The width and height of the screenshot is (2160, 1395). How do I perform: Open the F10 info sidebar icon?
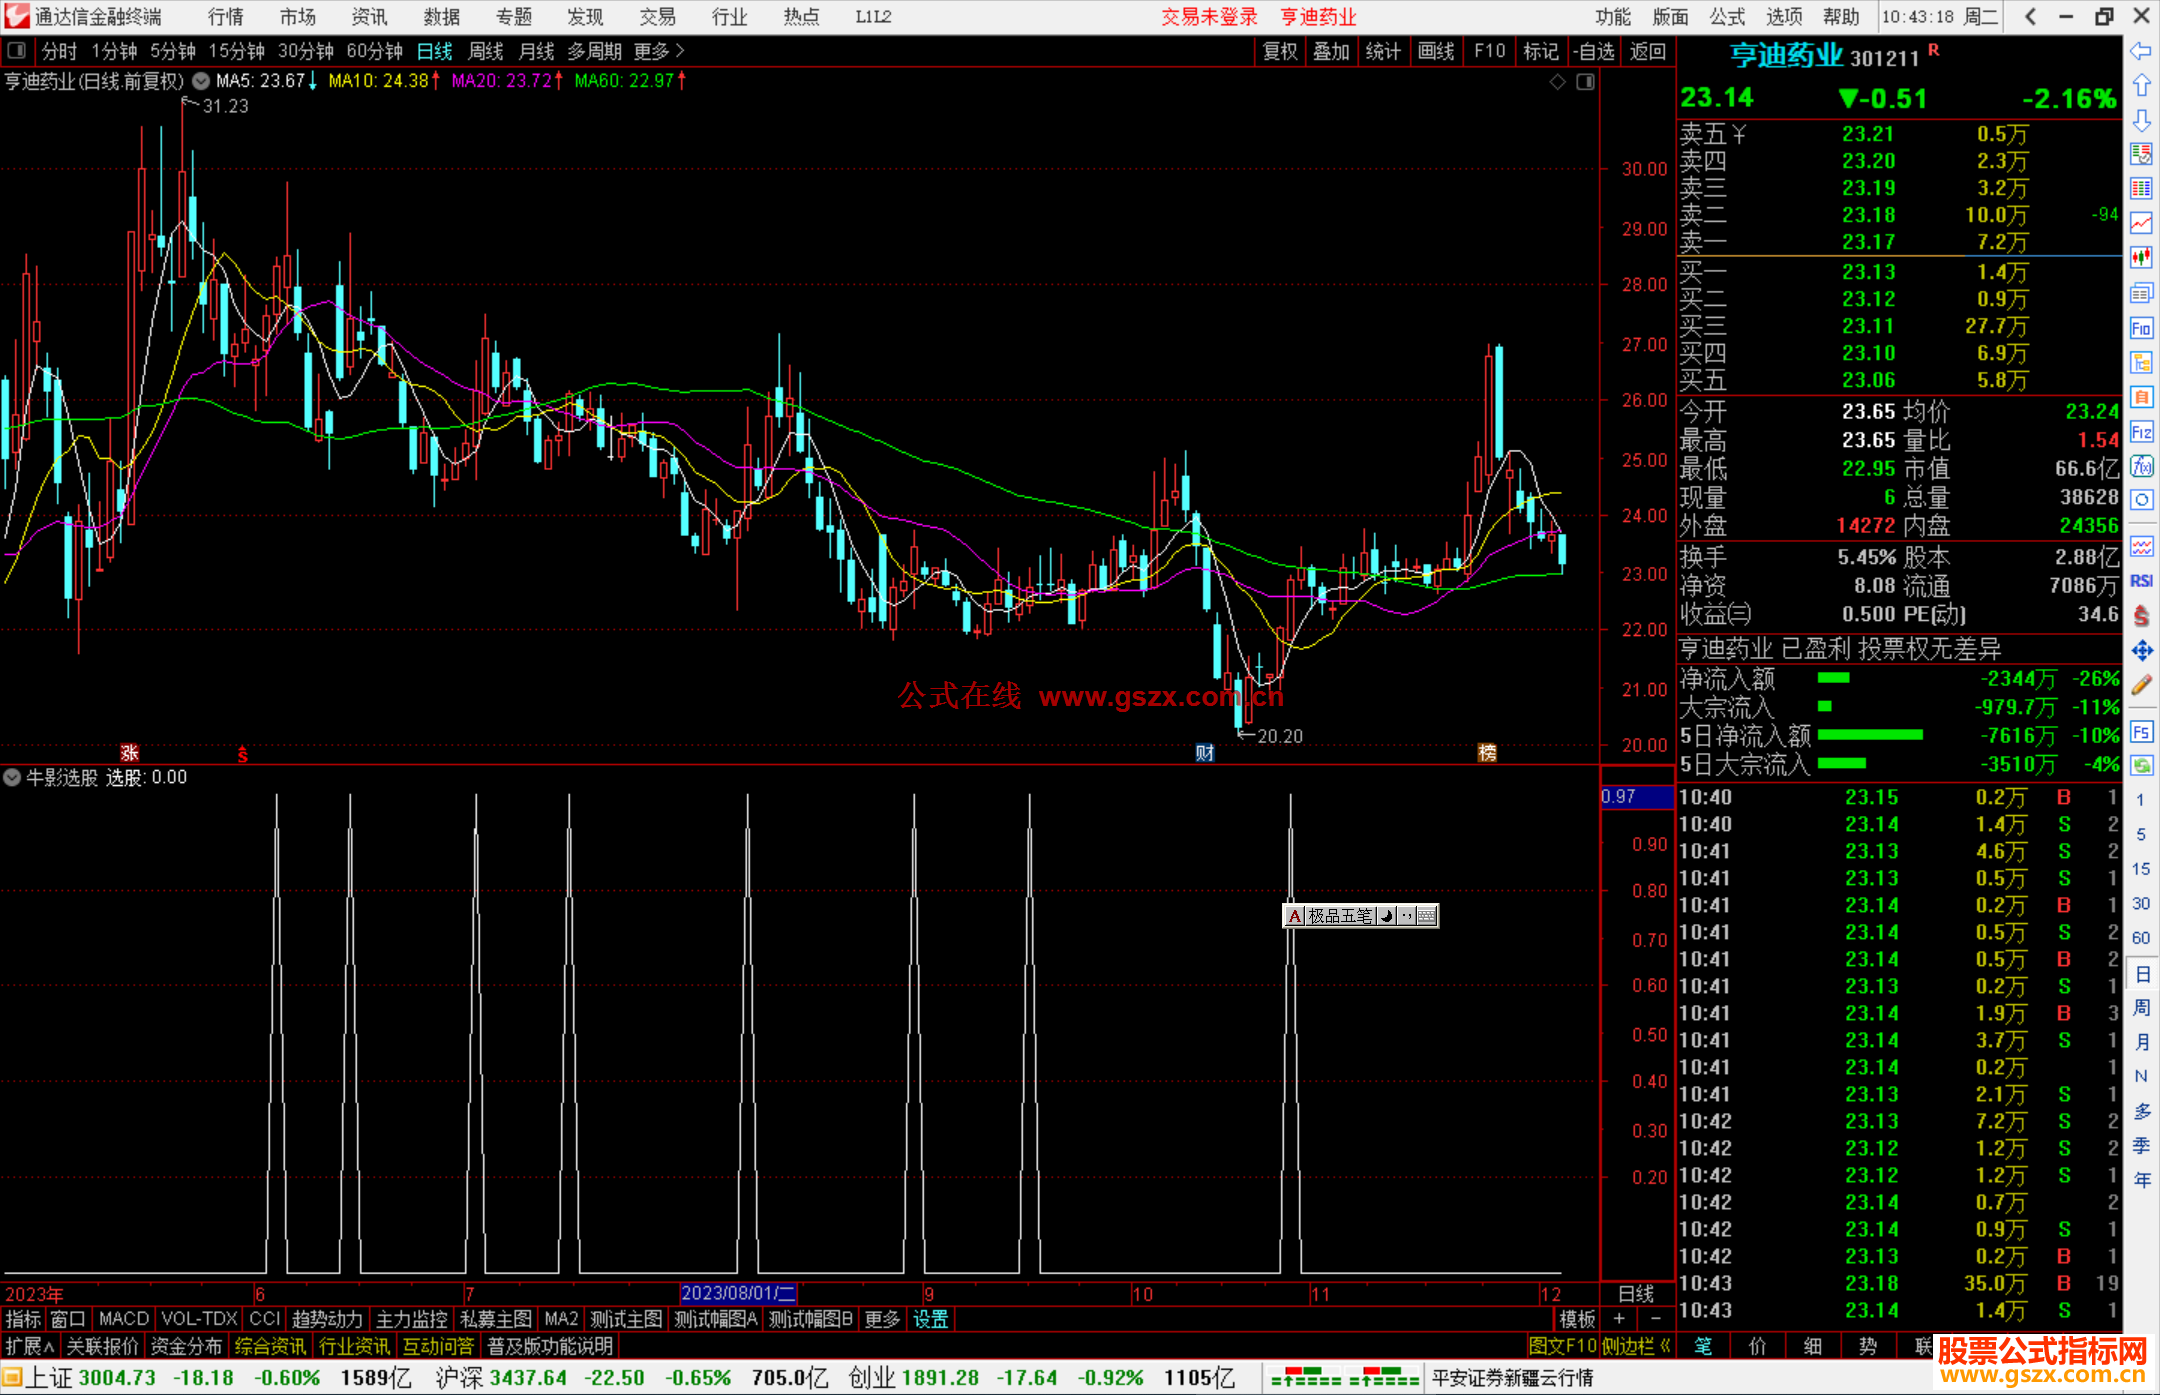click(x=2141, y=328)
